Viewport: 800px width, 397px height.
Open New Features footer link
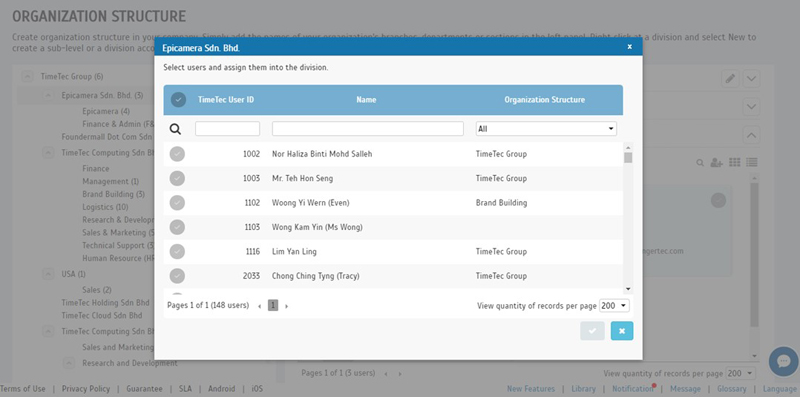click(531, 389)
